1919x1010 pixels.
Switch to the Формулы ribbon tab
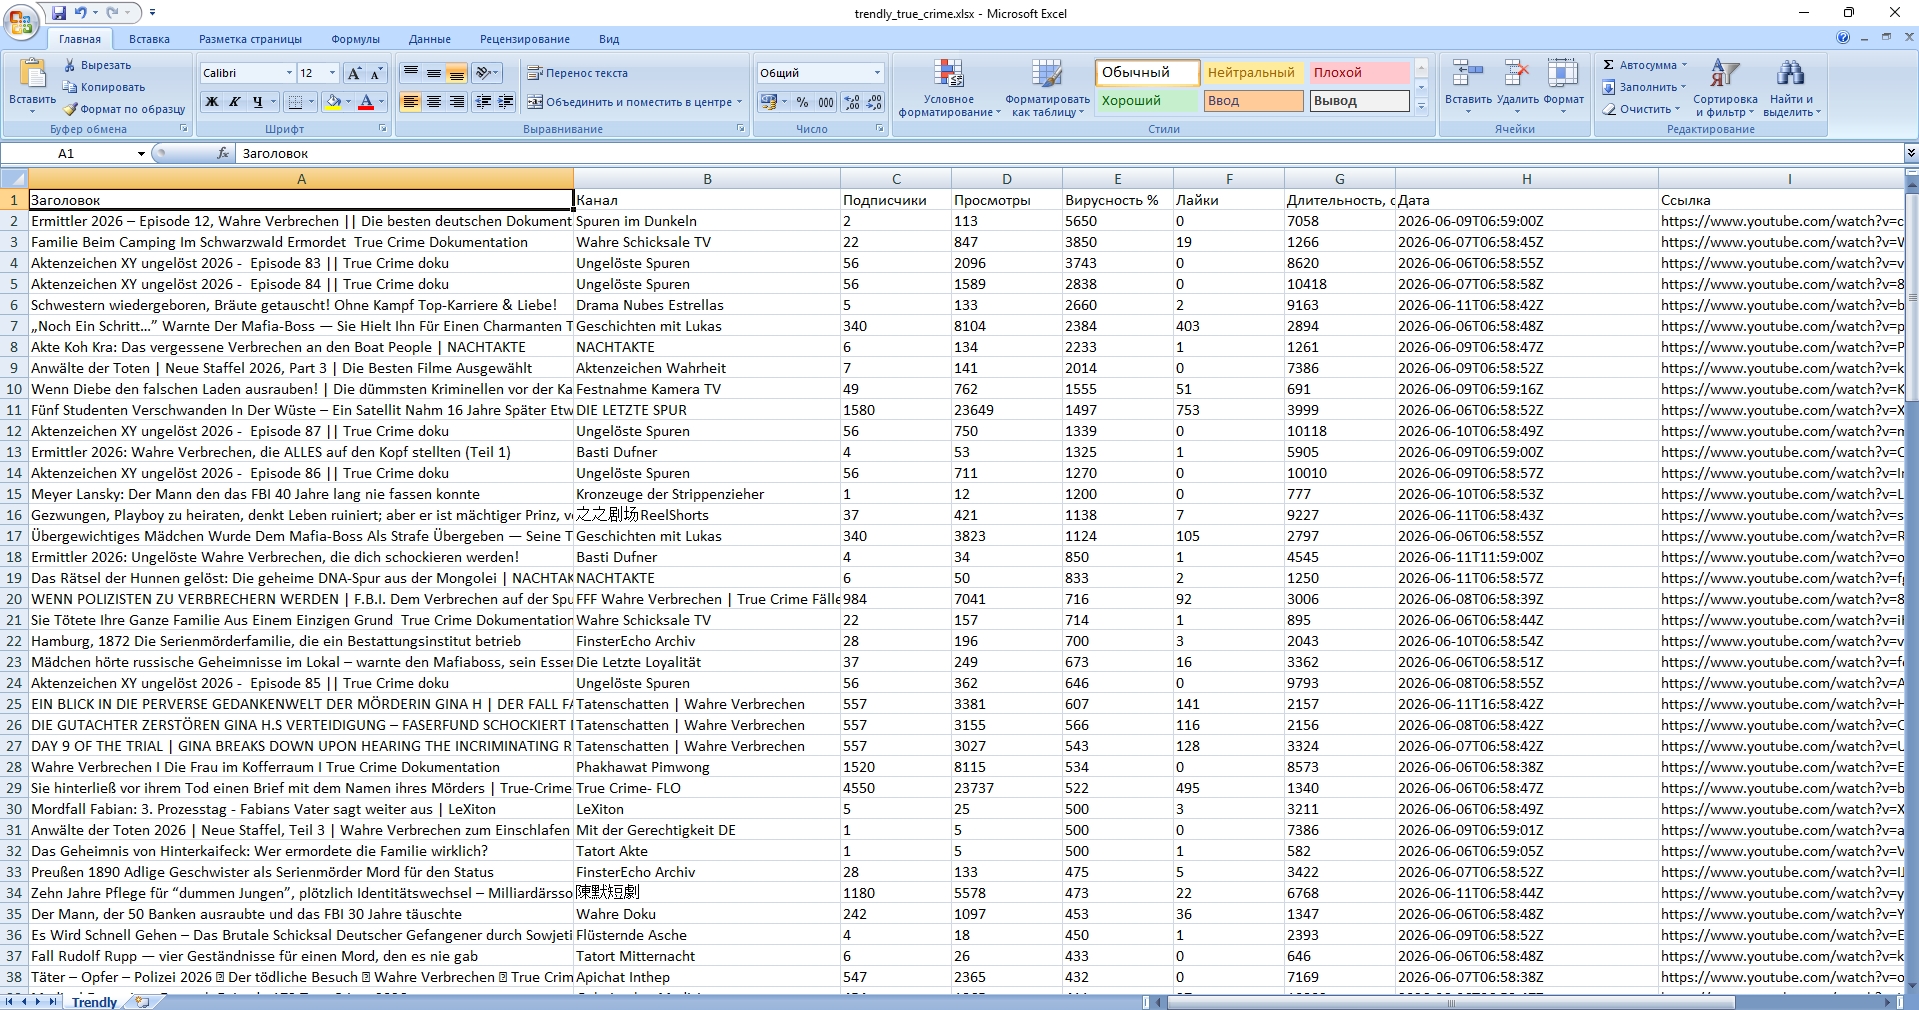(x=355, y=39)
